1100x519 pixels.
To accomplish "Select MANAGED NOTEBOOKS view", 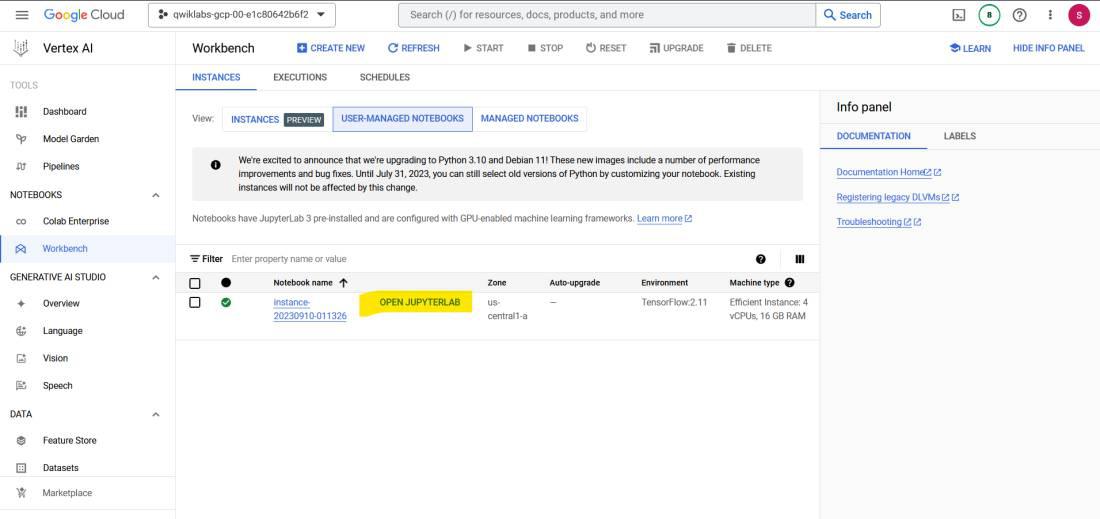I will coord(530,119).
